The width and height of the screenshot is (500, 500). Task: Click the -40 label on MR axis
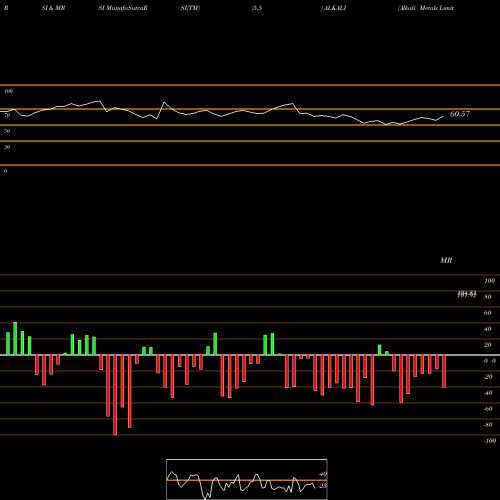(x=488, y=393)
